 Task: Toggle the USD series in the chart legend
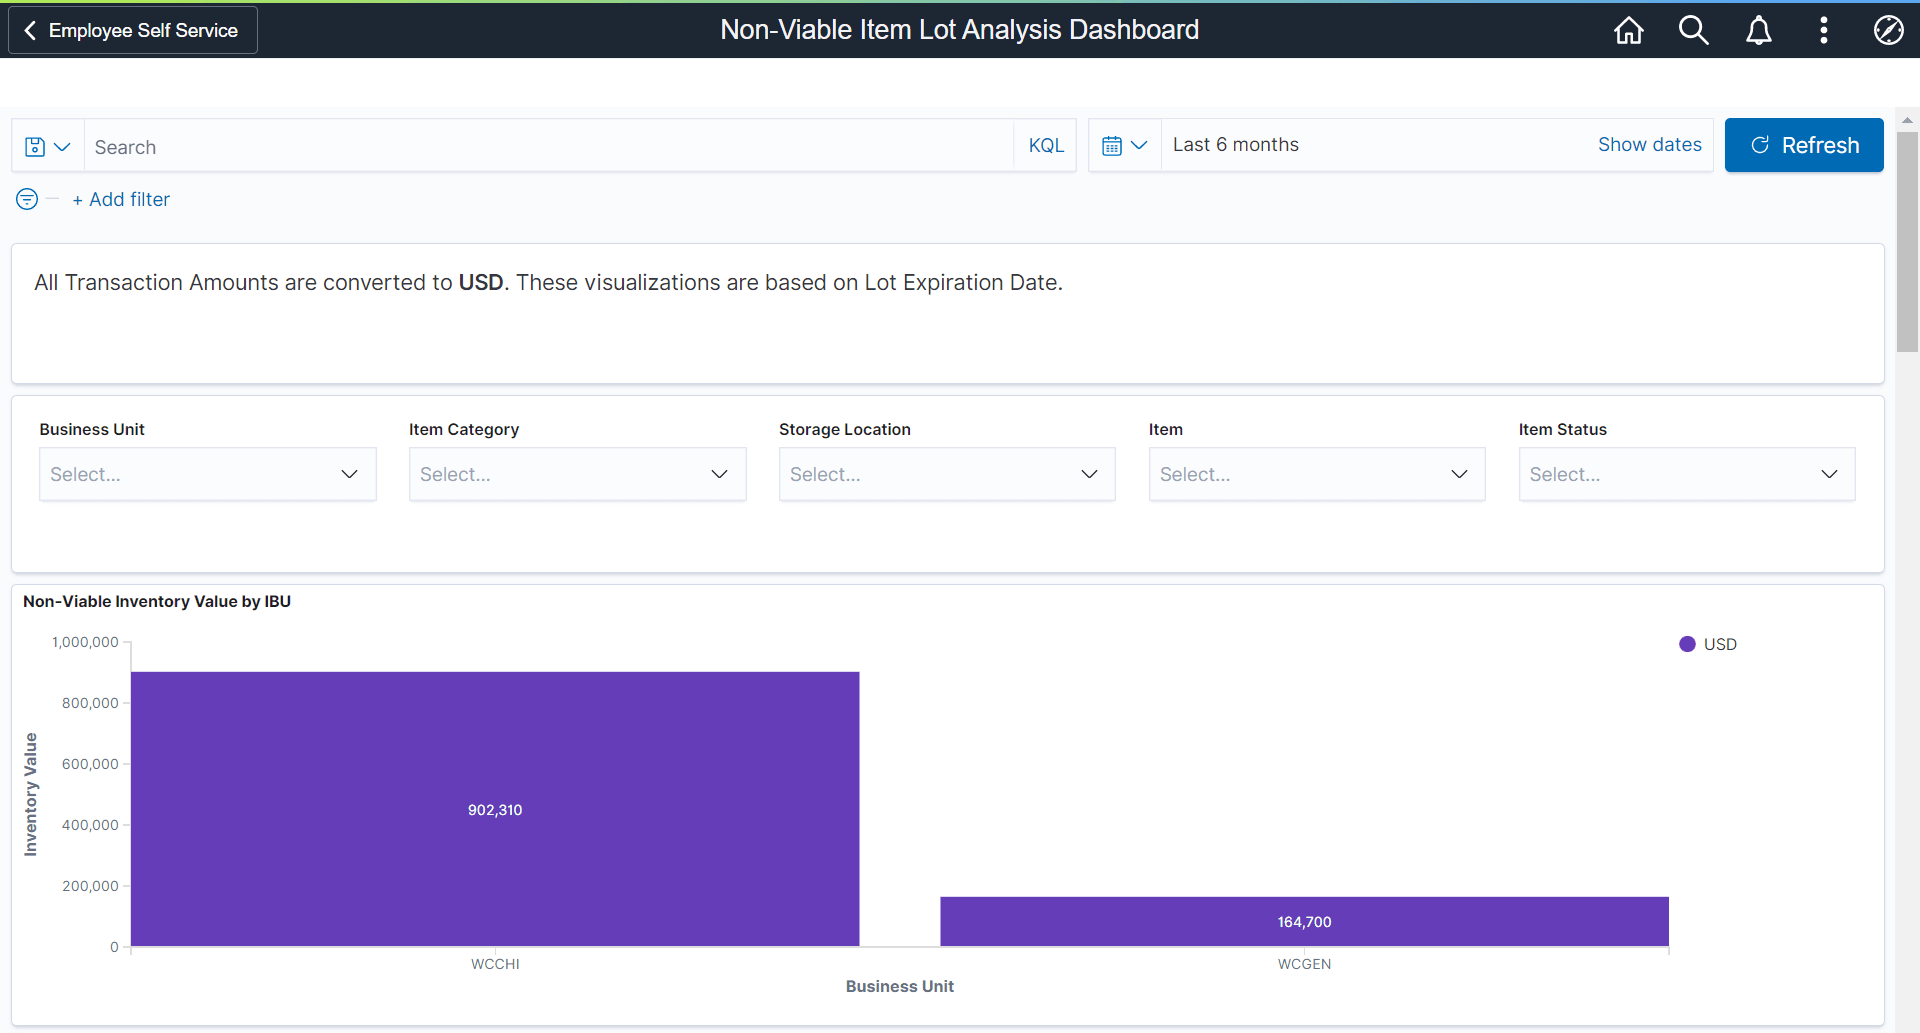tap(1707, 644)
